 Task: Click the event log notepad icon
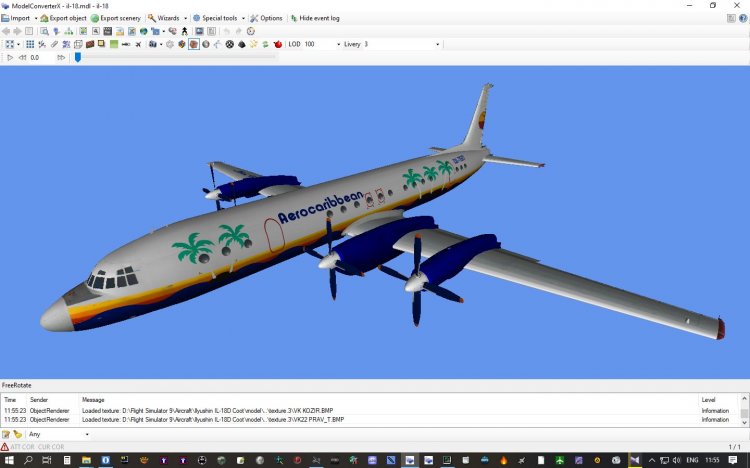6,434
